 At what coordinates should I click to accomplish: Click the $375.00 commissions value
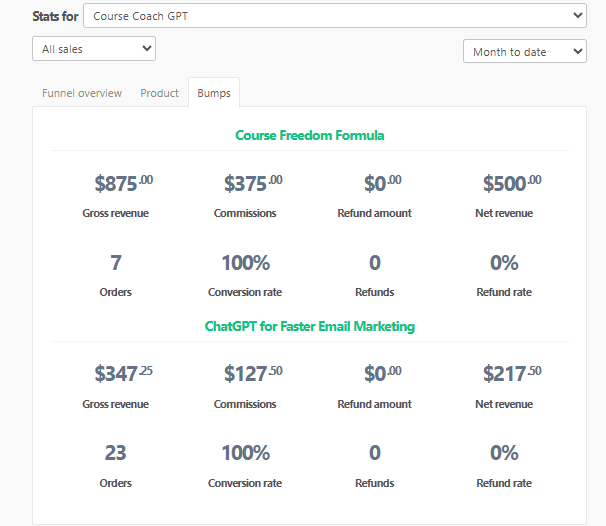coord(253,183)
